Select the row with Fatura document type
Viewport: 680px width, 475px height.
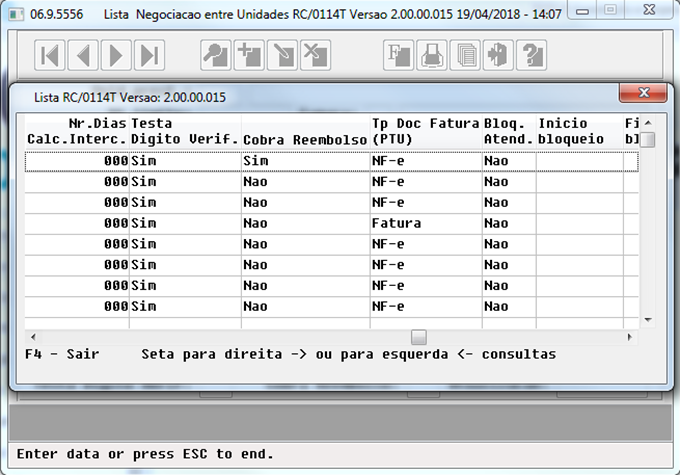pyautogui.click(x=397, y=223)
